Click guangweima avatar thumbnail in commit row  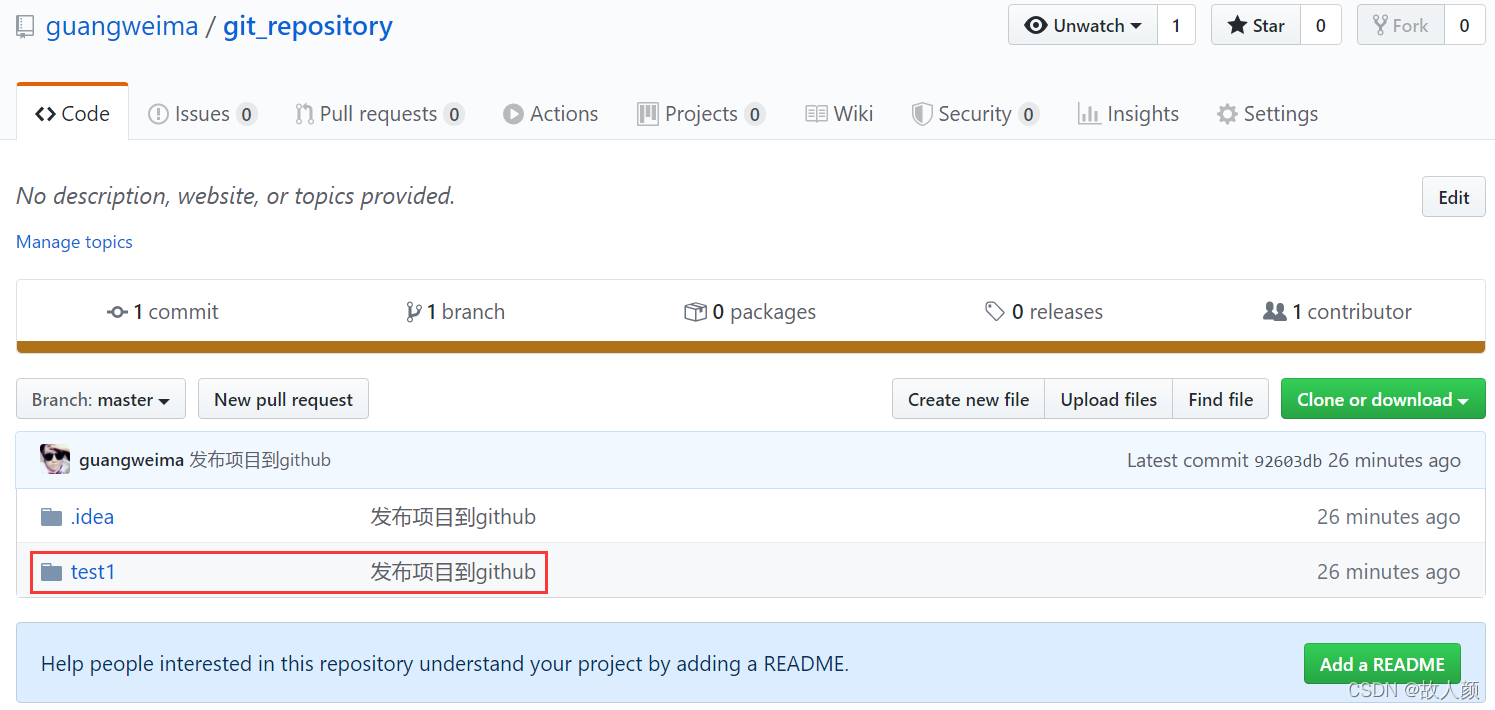[55, 460]
